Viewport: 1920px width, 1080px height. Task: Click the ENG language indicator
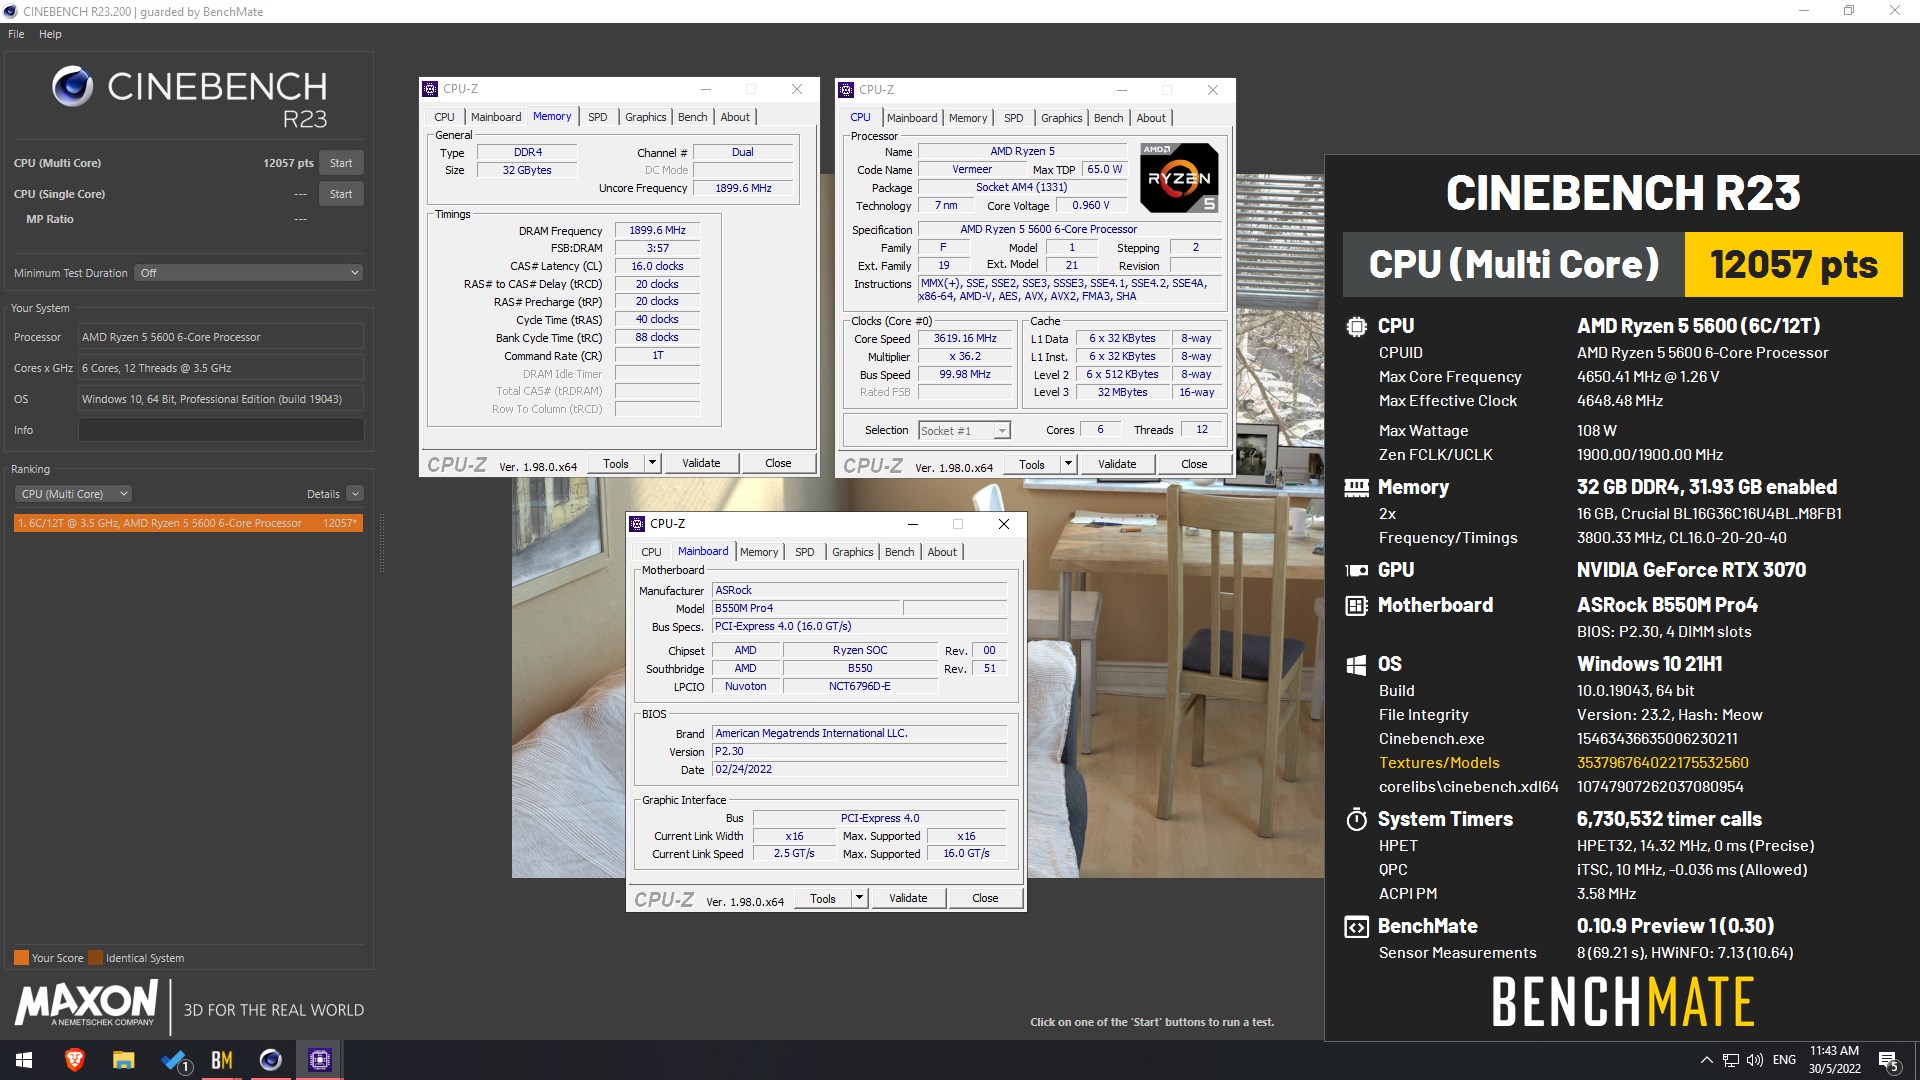(x=1784, y=1060)
